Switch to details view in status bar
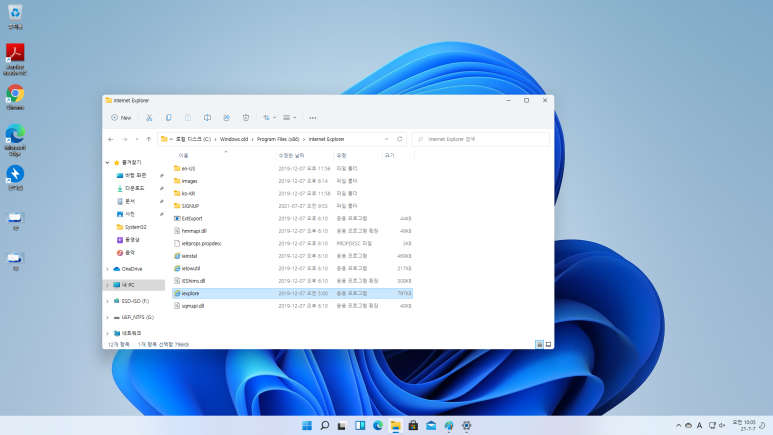 [x=539, y=344]
